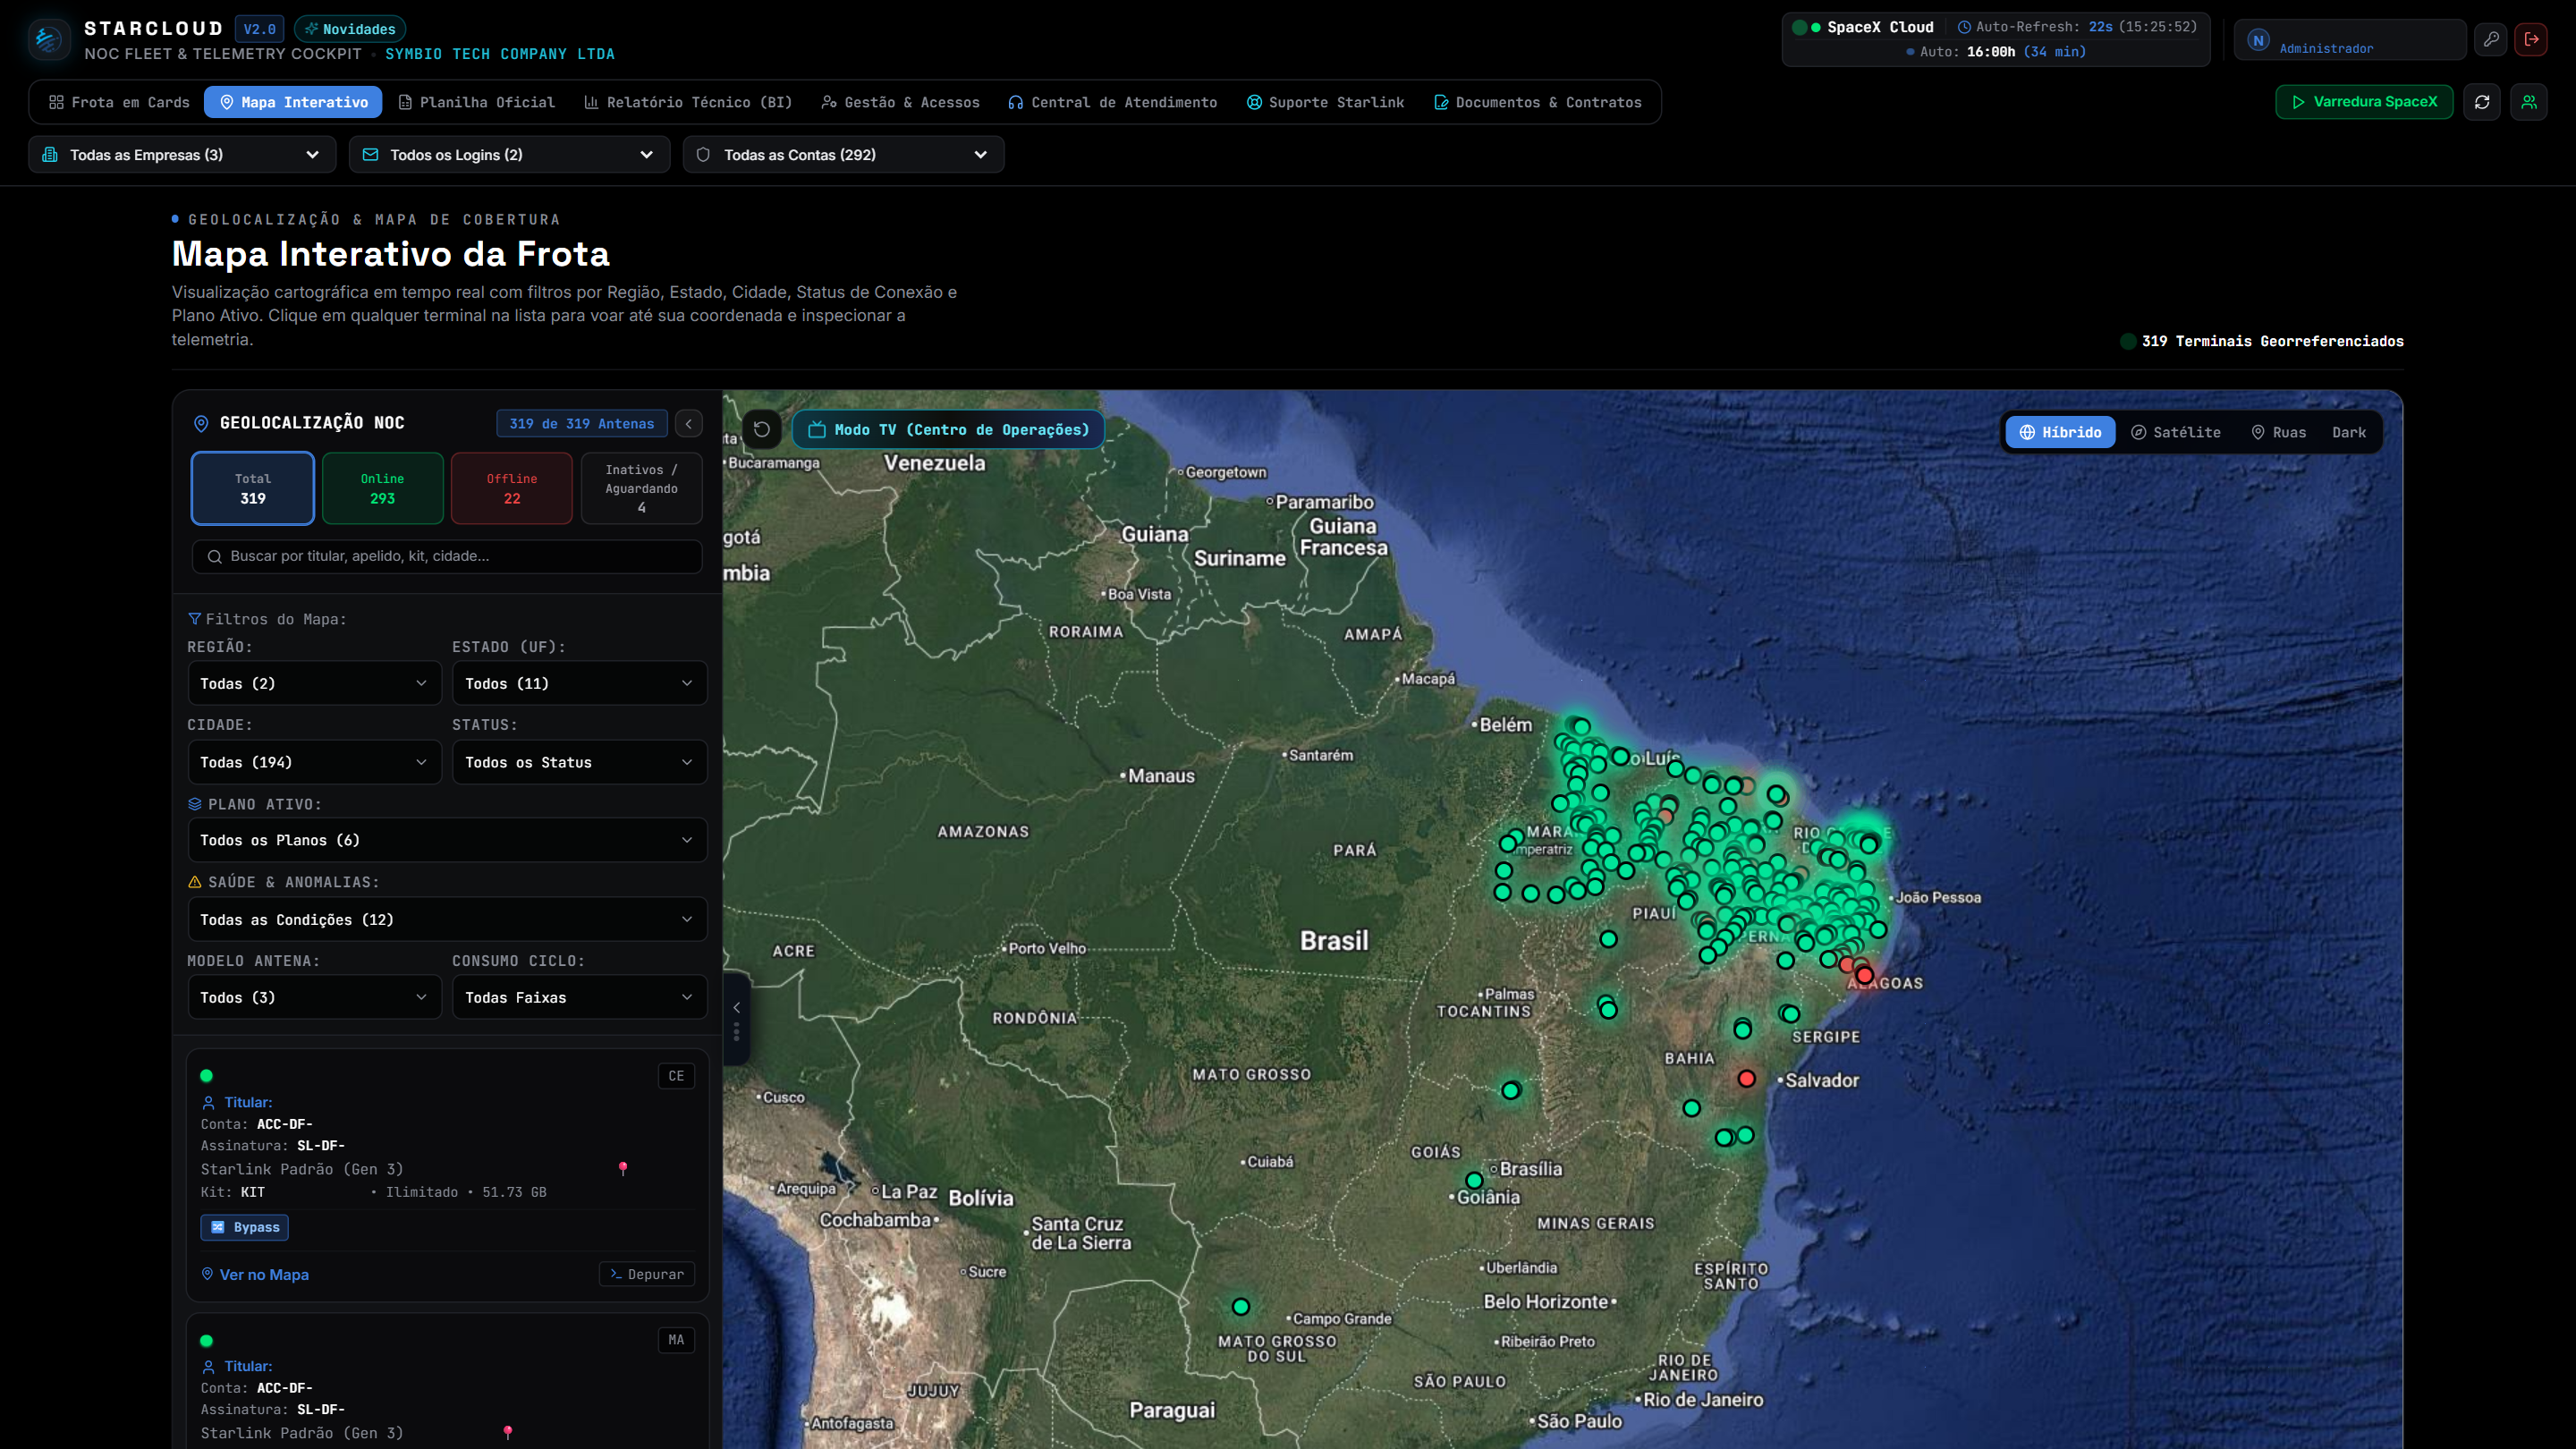Click the Novidades badge

point(350,29)
